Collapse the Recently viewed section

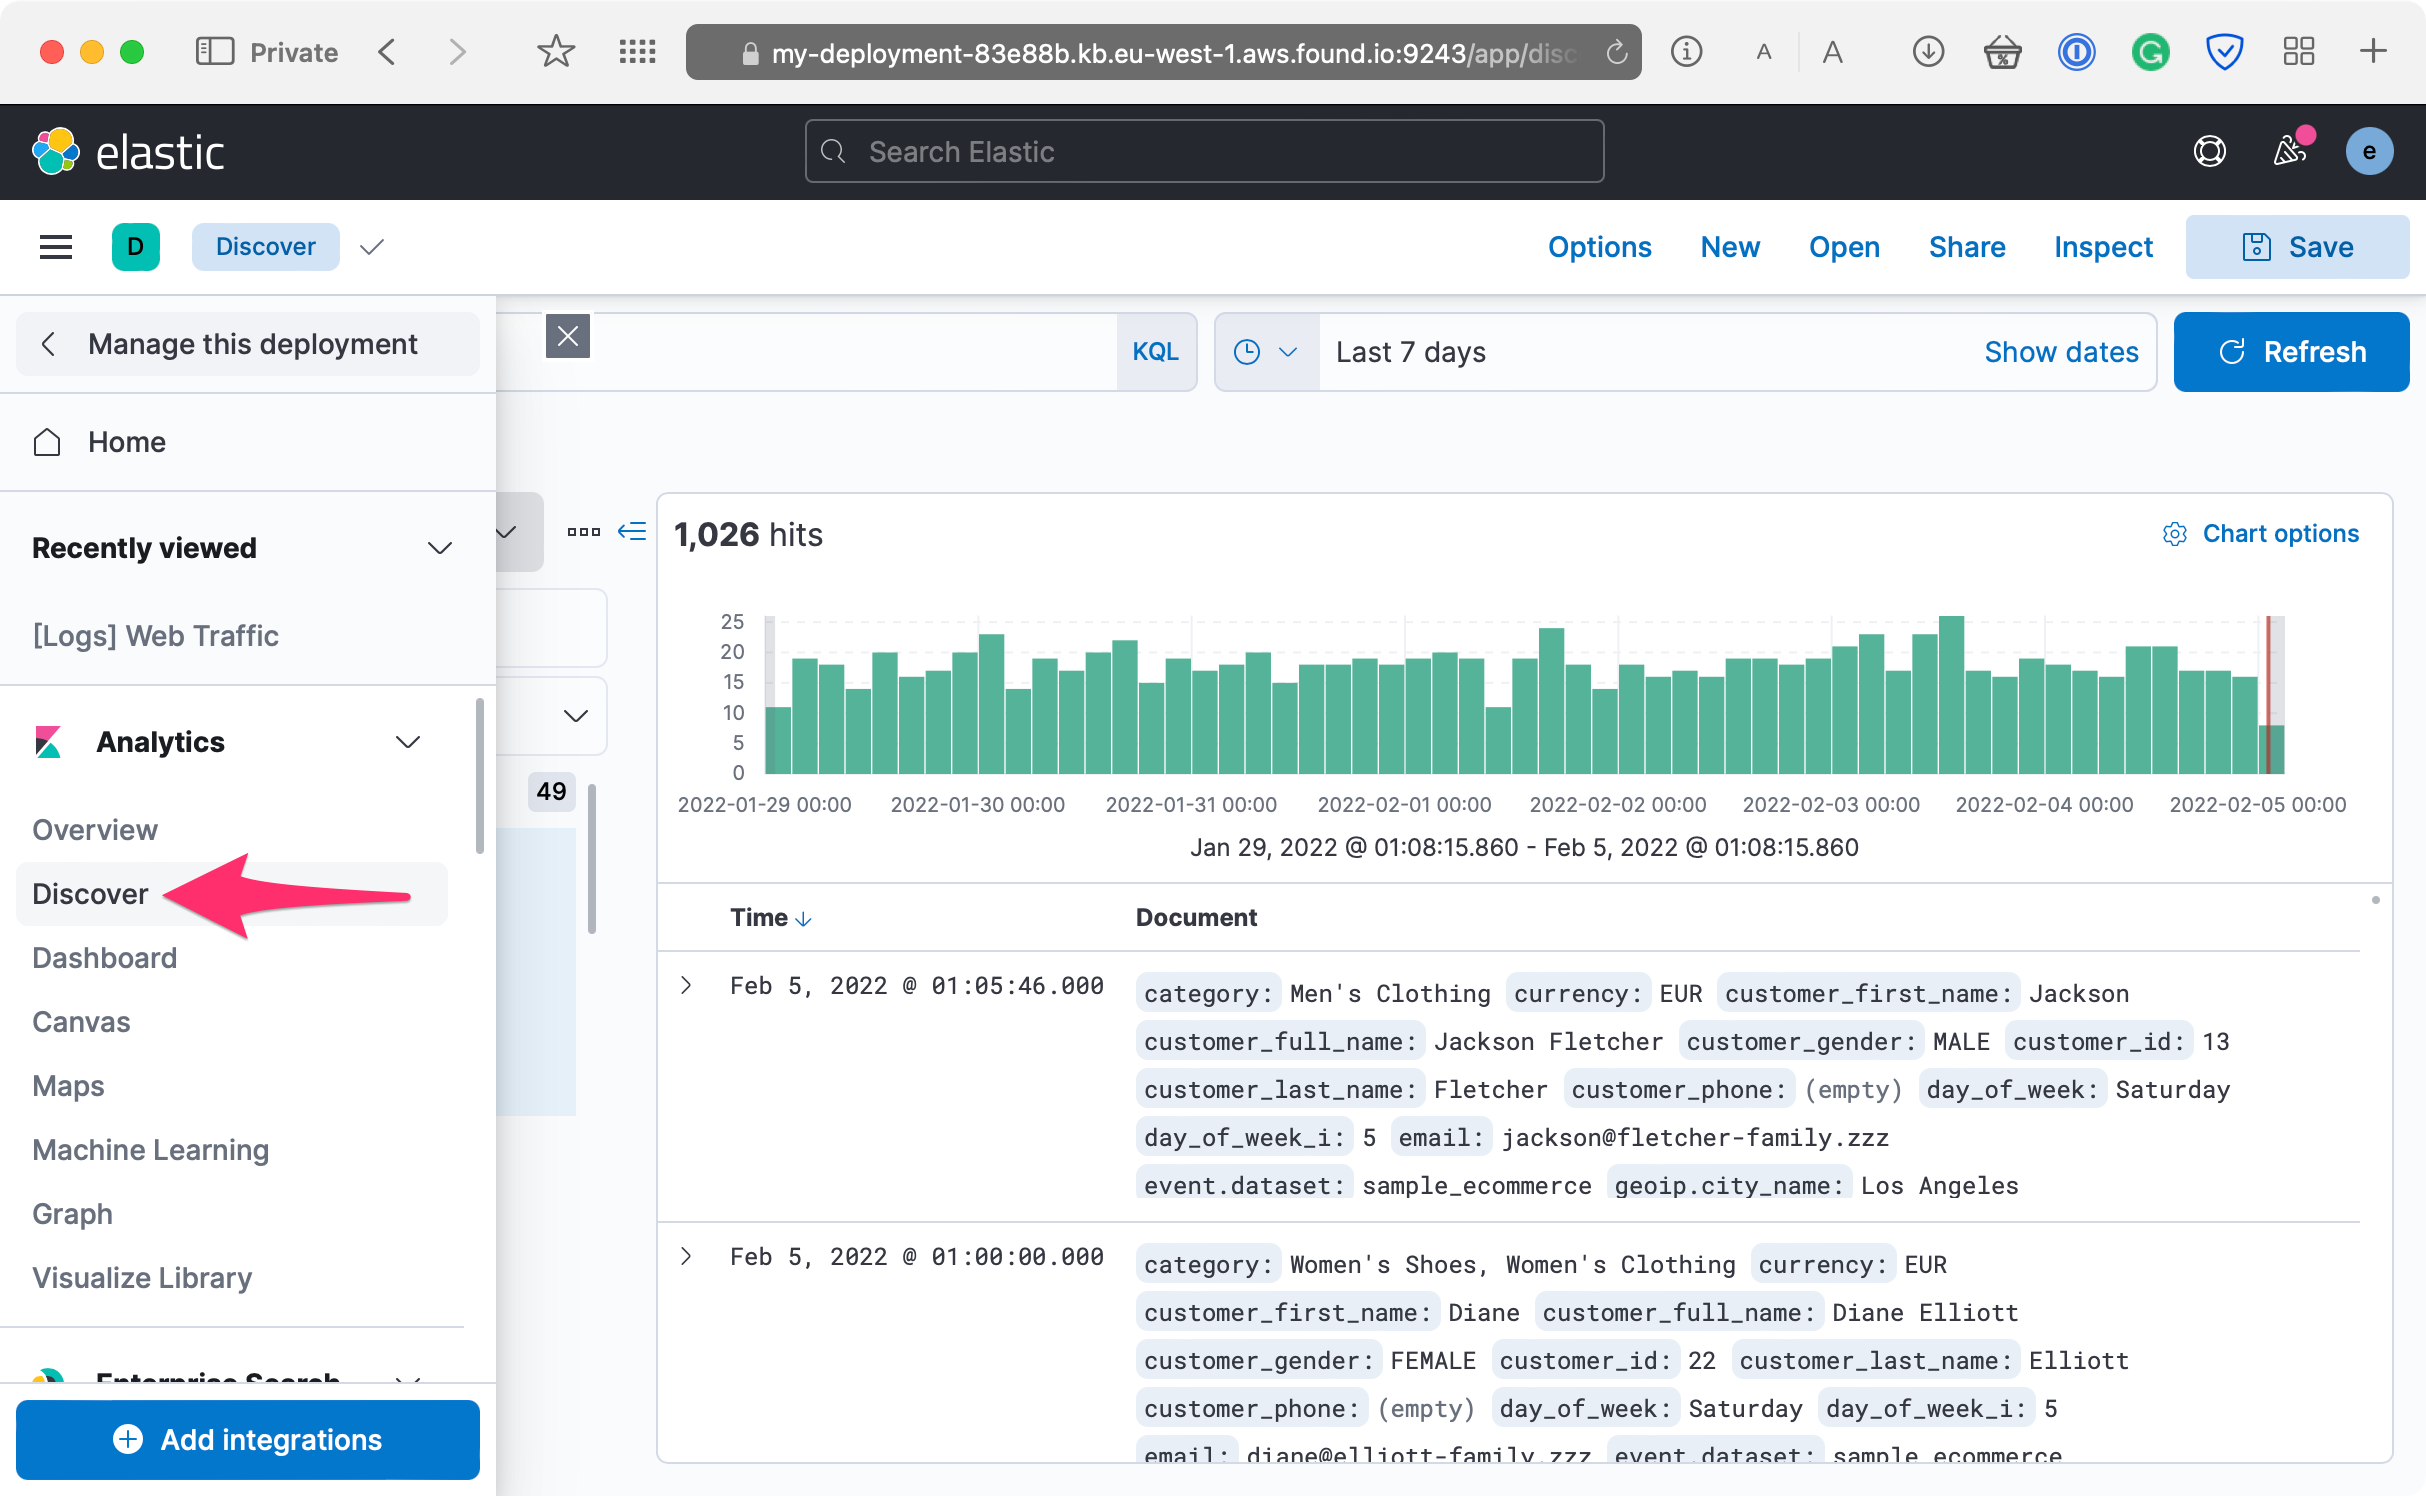(x=440, y=548)
